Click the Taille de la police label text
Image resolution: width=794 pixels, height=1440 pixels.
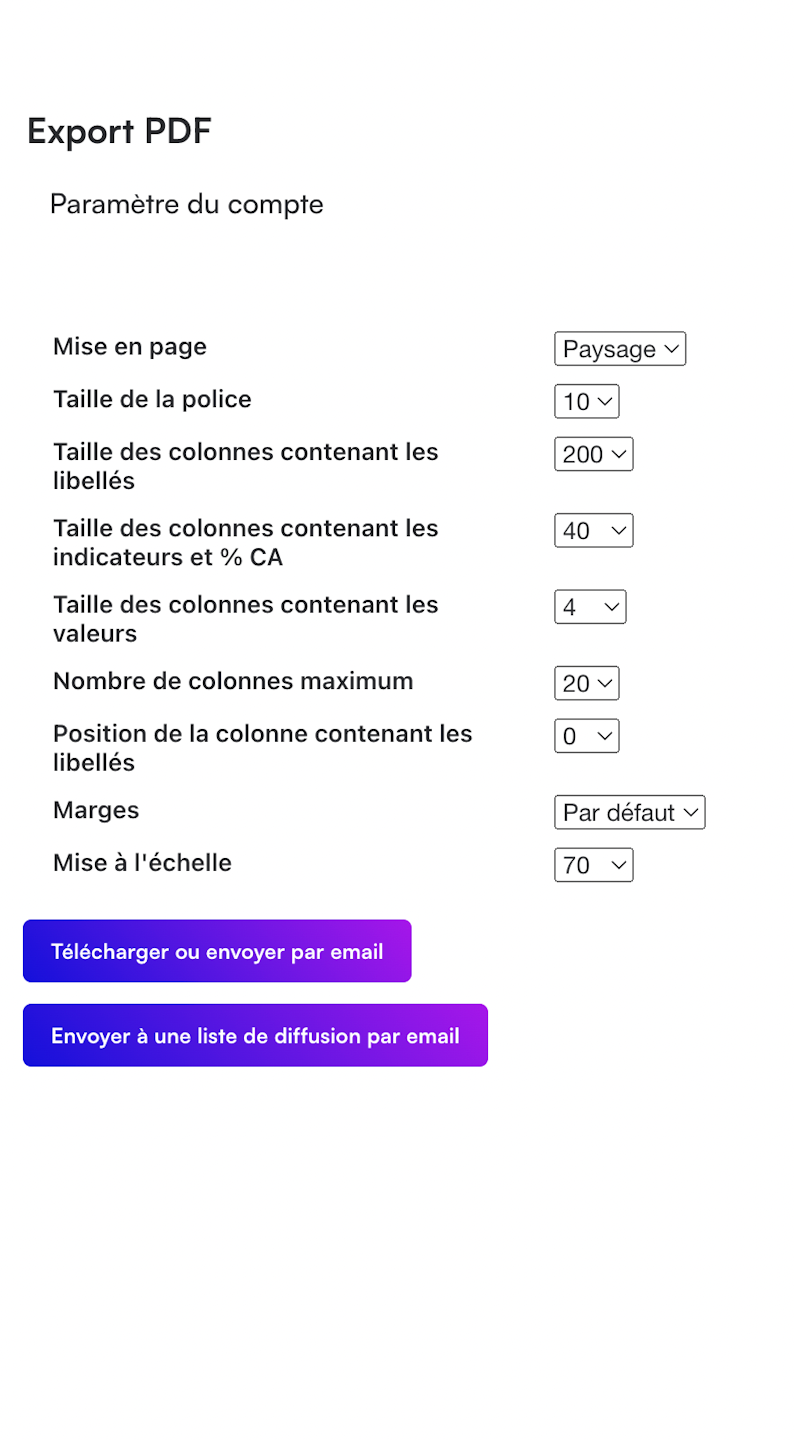click(152, 400)
